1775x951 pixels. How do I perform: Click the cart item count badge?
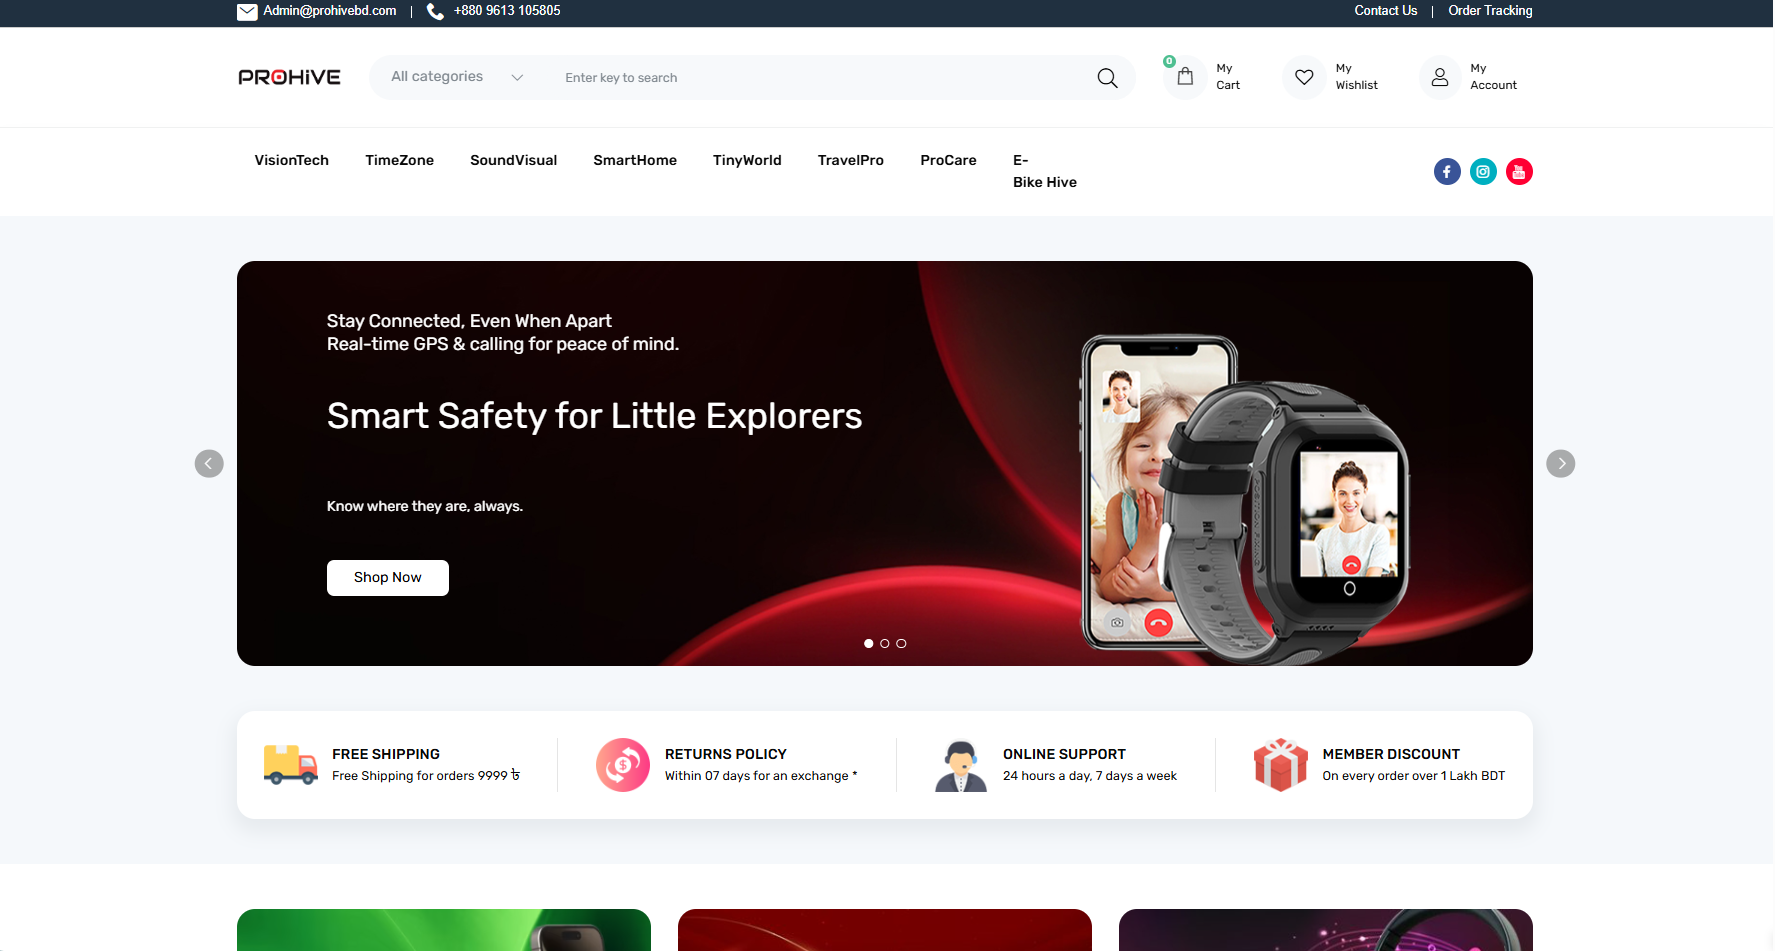pos(1169,62)
